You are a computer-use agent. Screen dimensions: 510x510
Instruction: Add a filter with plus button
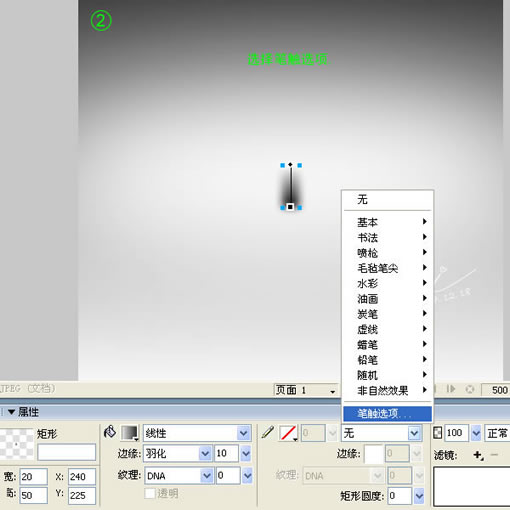click(x=478, y=455)
